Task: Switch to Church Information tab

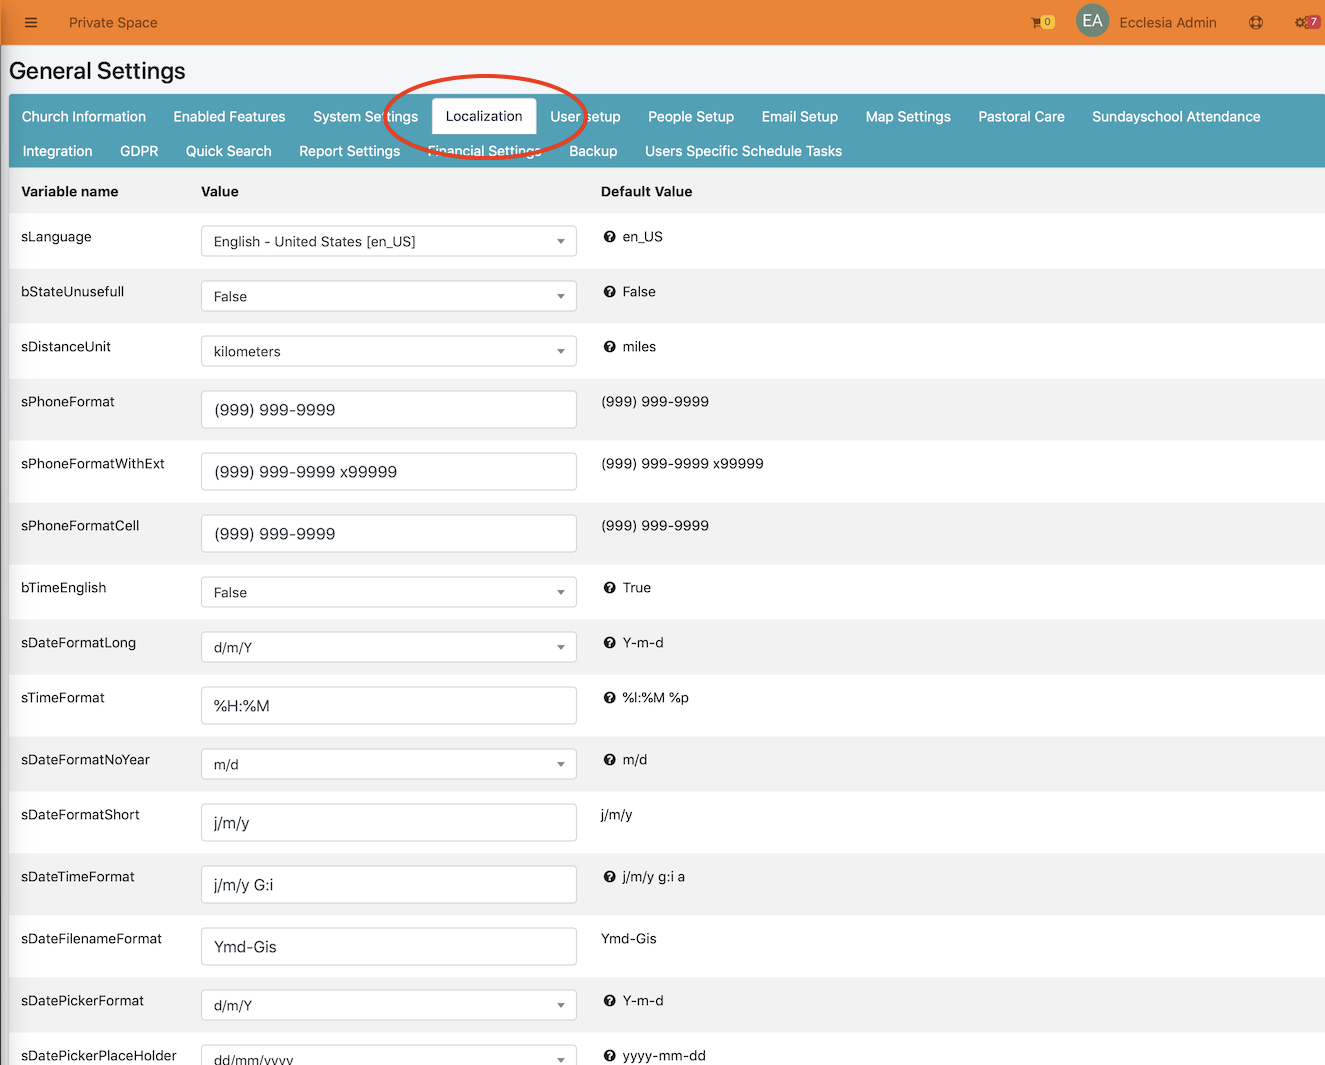Action: tap(84, 117)
